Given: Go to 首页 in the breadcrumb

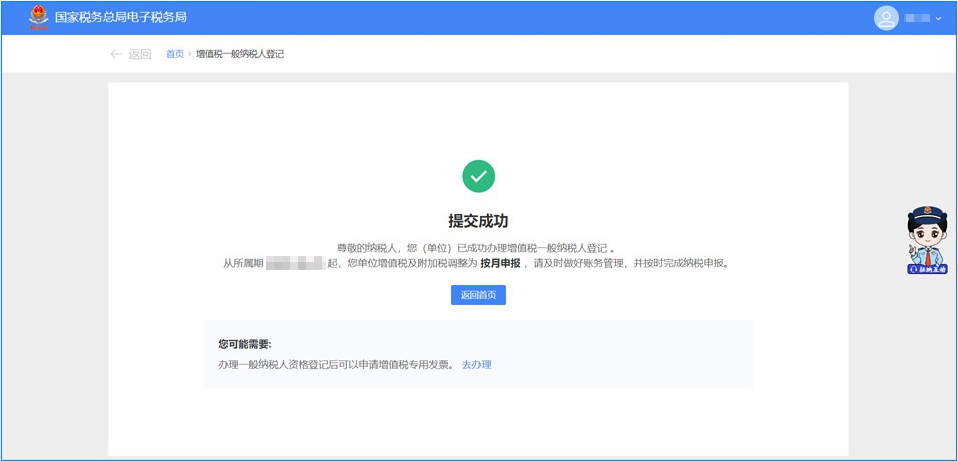Looking at the screenshot, I should (175, 54).
